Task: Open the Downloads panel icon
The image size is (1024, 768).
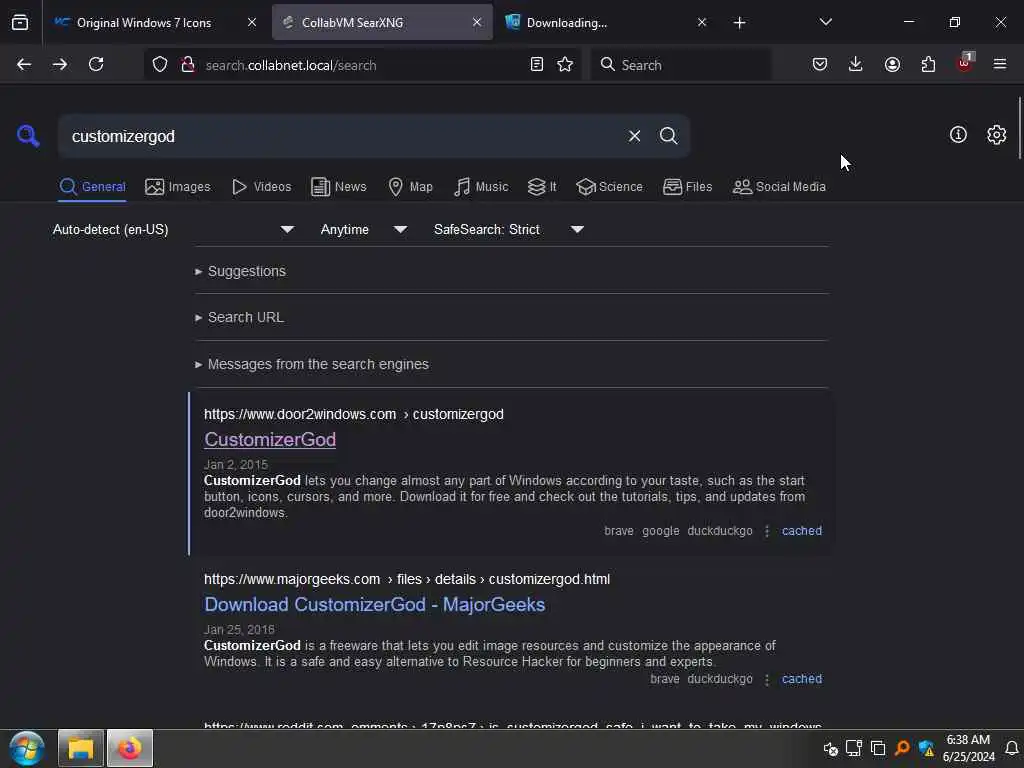Action: pyautogui.click(x=856, y=64)
